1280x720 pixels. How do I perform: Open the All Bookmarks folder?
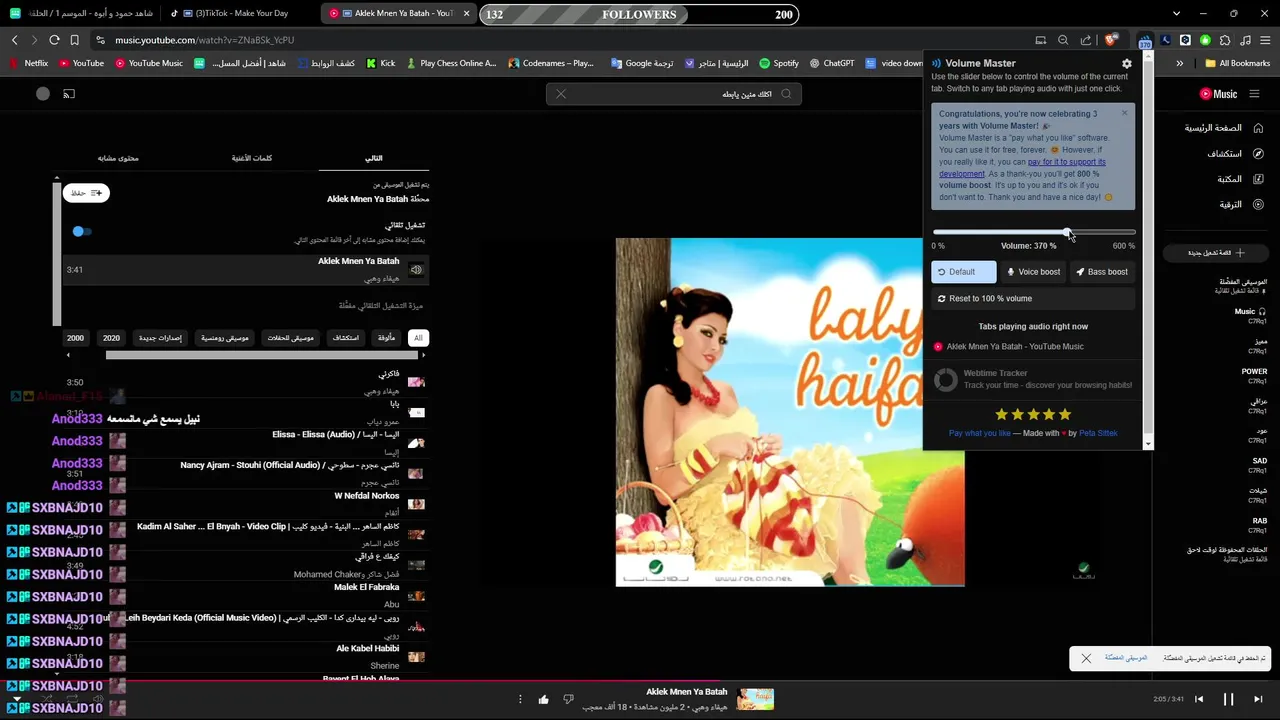(1237, 63)
